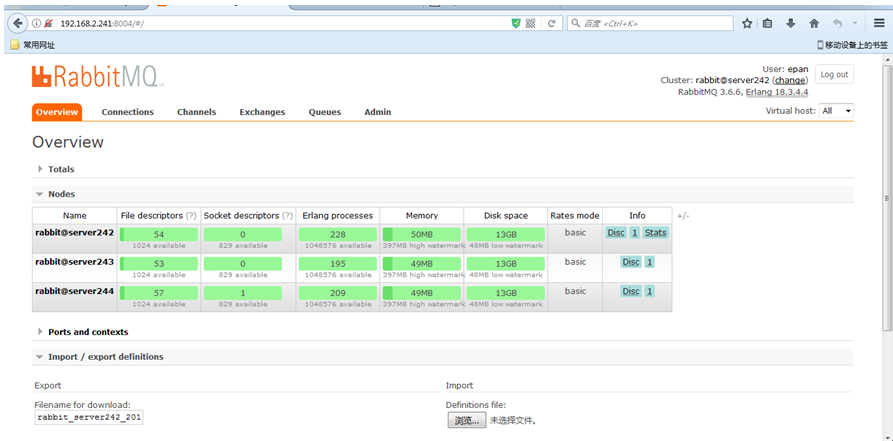The width and height of the screenshot is (893, 441).
Task: Click the history dropdown arrow beside undo icon
Action: [x=855, y=23]
